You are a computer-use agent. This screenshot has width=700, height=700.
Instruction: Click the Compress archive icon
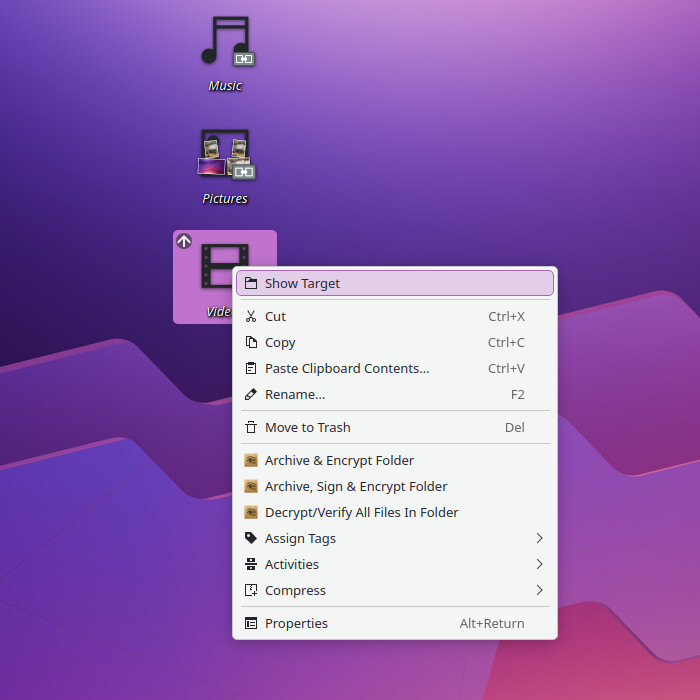(251, 590)
